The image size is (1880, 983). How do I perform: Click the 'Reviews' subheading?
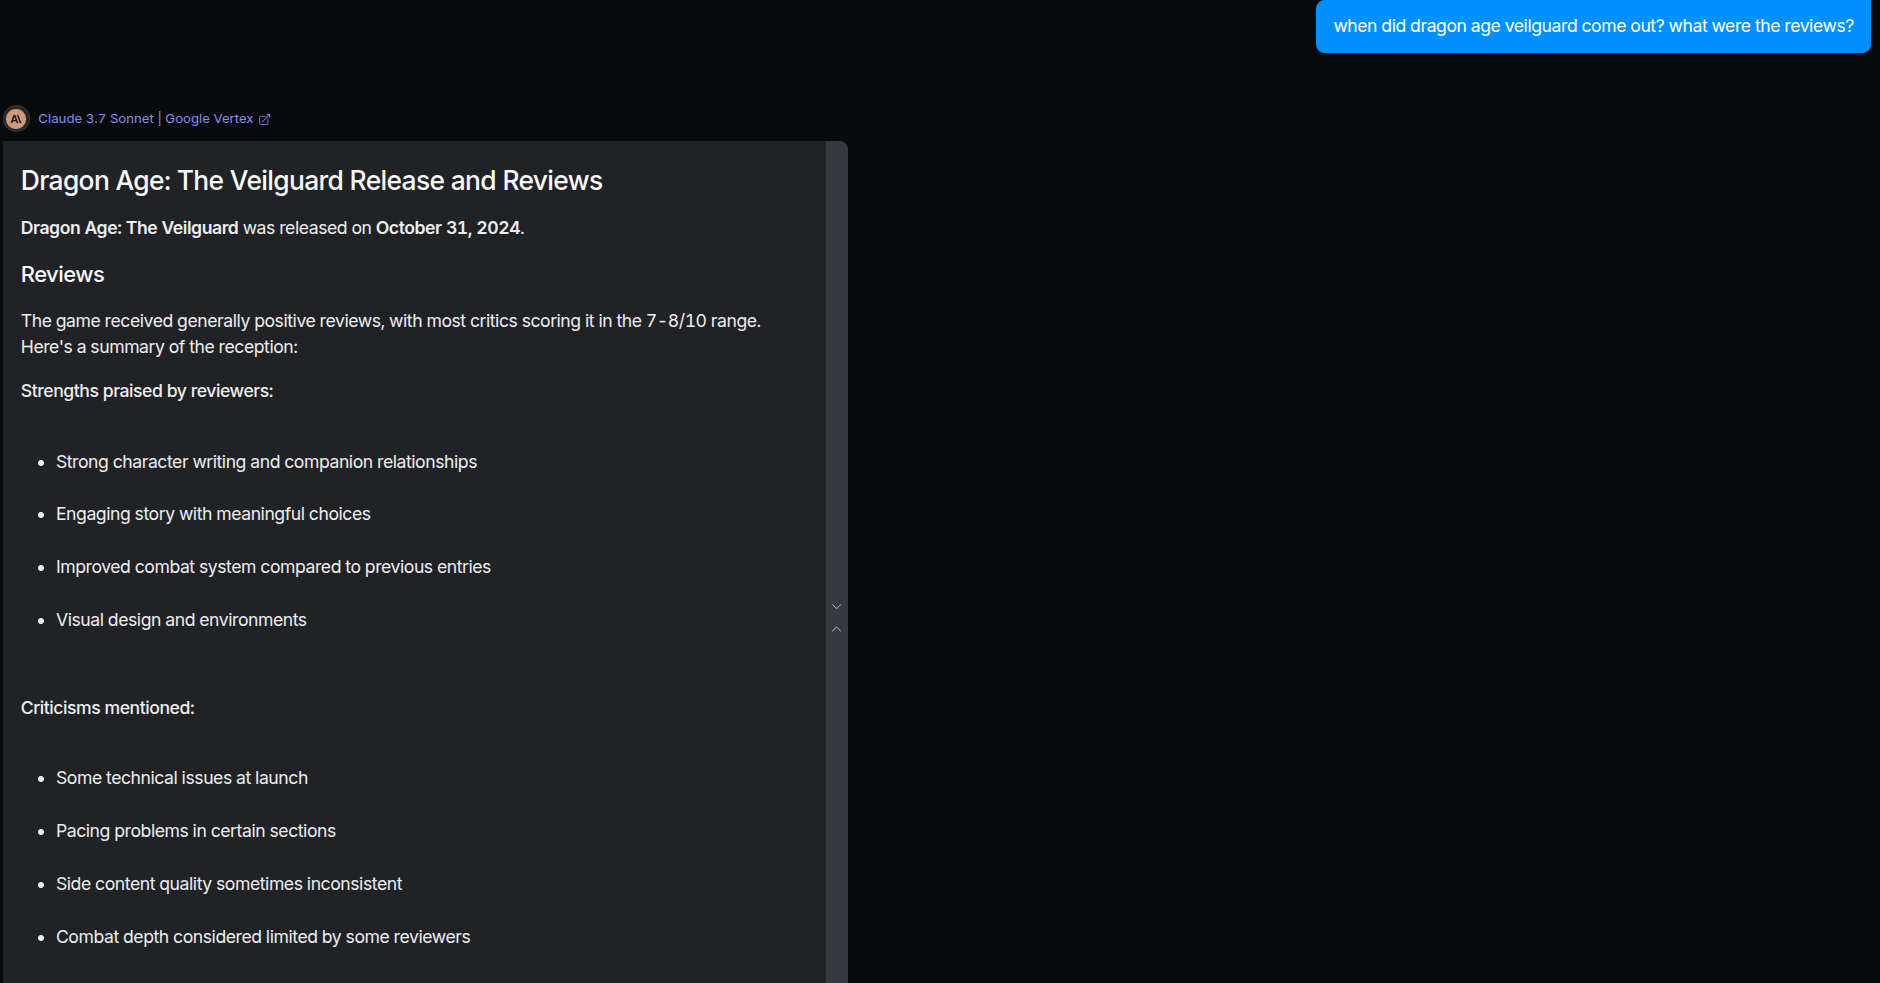[63, 275]
